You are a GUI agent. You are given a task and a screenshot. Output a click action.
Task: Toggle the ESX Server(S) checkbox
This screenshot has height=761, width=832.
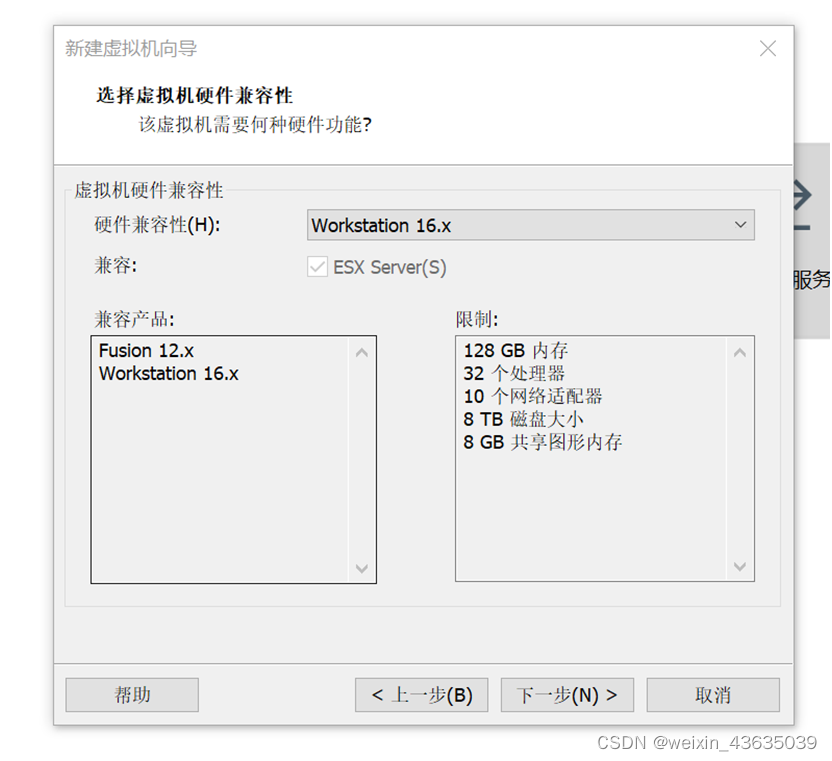(317, 267)
